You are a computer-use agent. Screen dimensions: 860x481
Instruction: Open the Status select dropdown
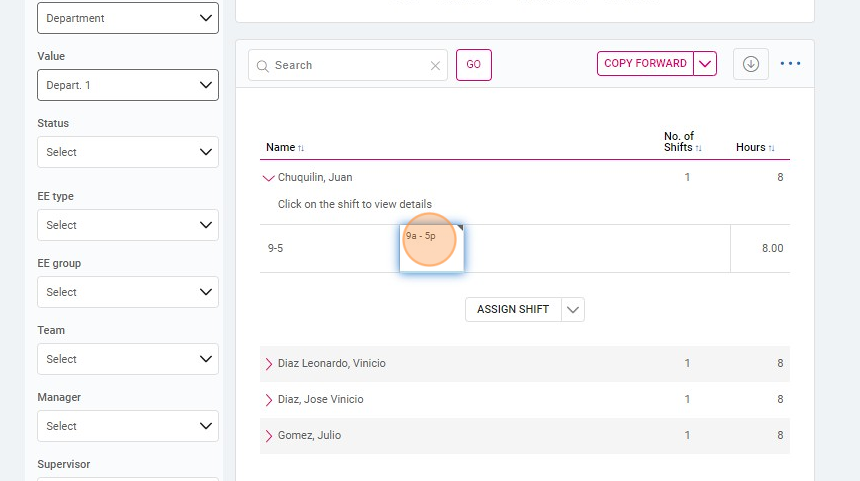tap(128, 152)
